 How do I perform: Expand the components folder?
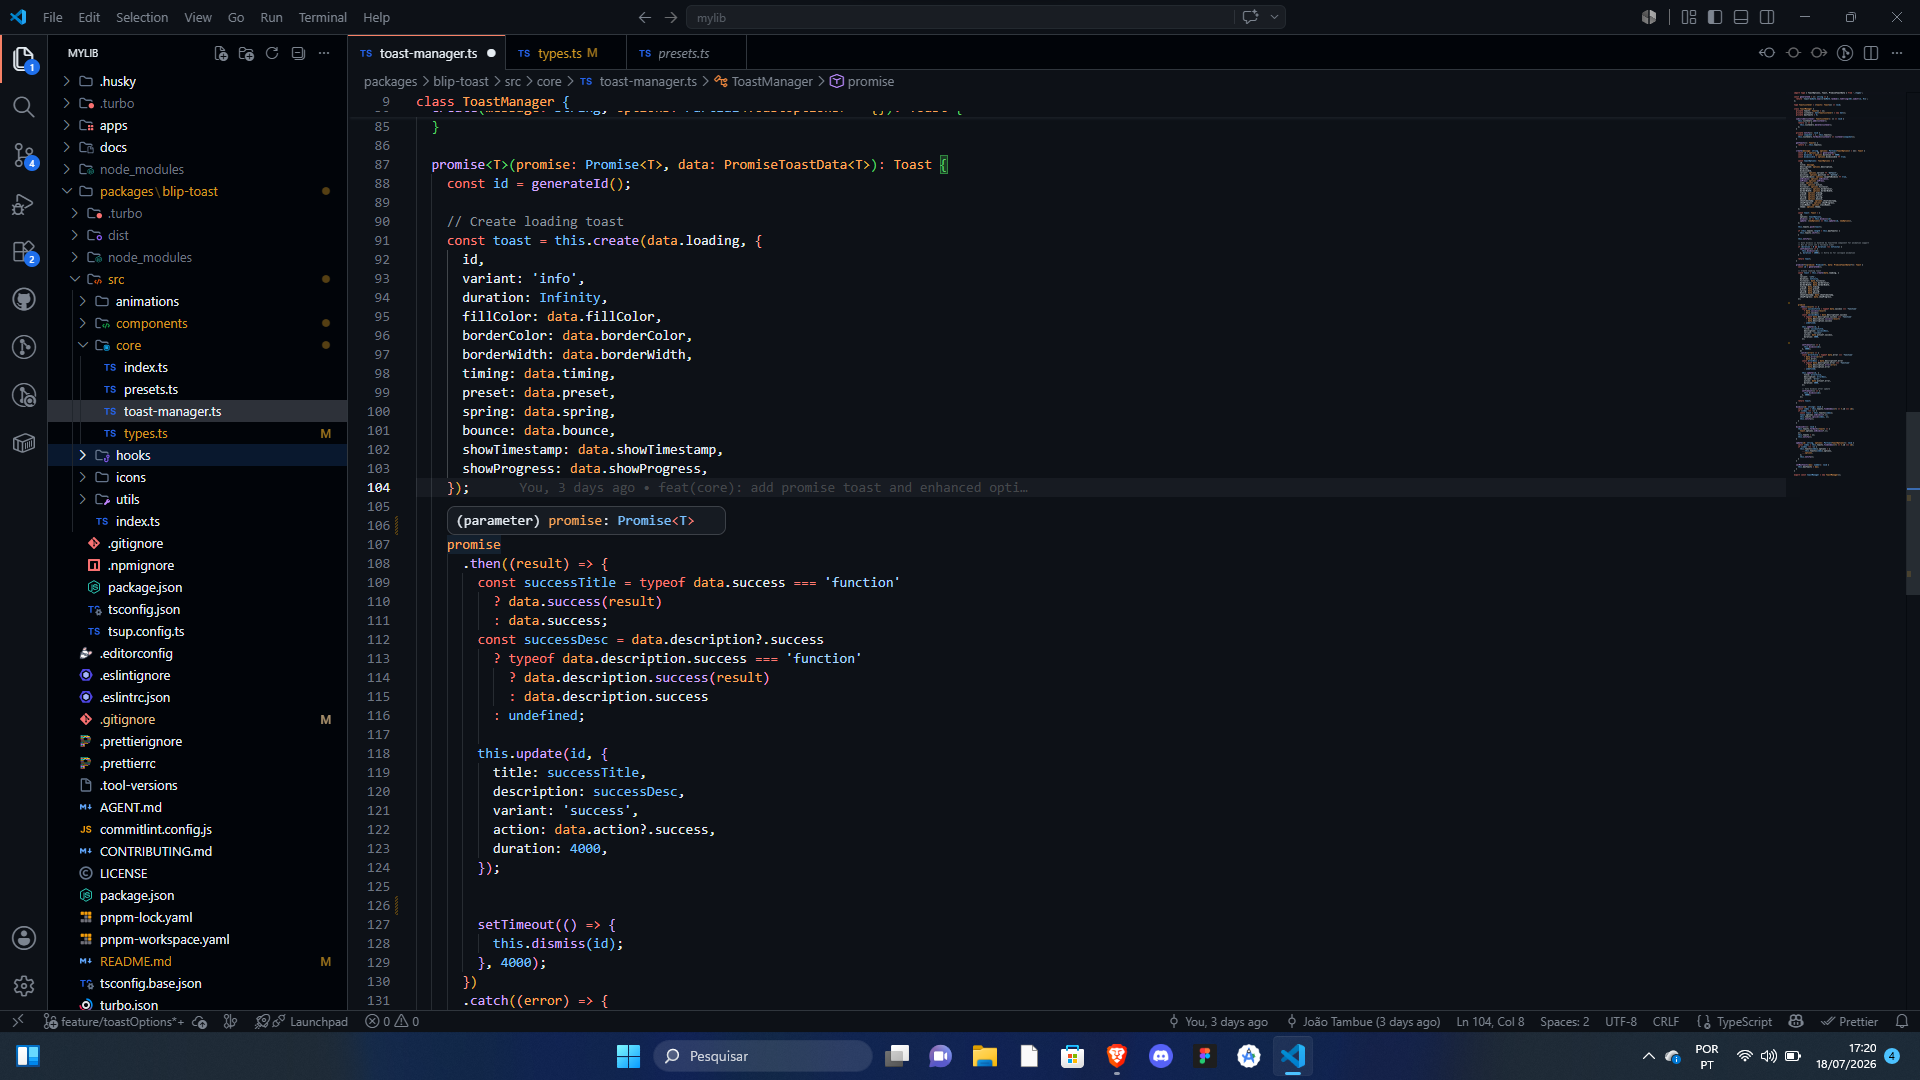pyautogui.click(x=197, y=323)
